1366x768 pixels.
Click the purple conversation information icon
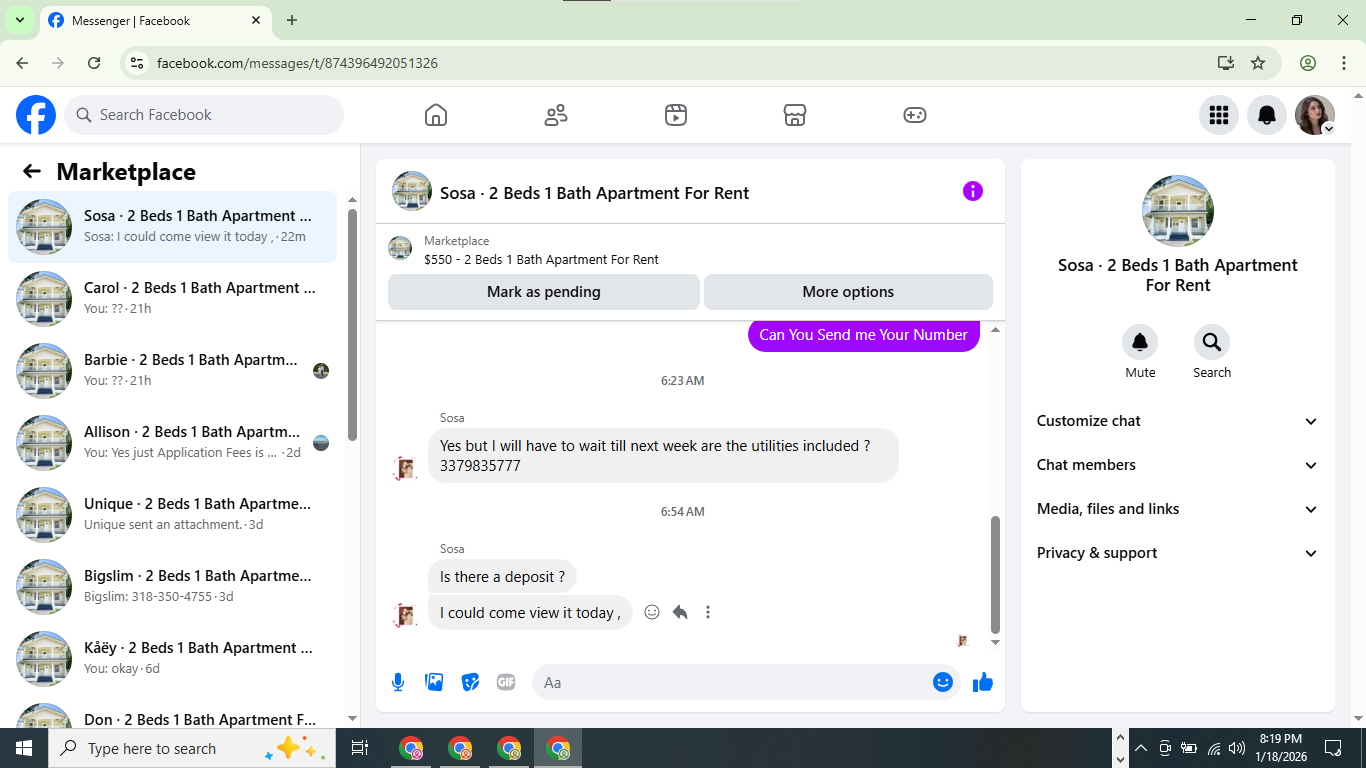tap(973, 191)
